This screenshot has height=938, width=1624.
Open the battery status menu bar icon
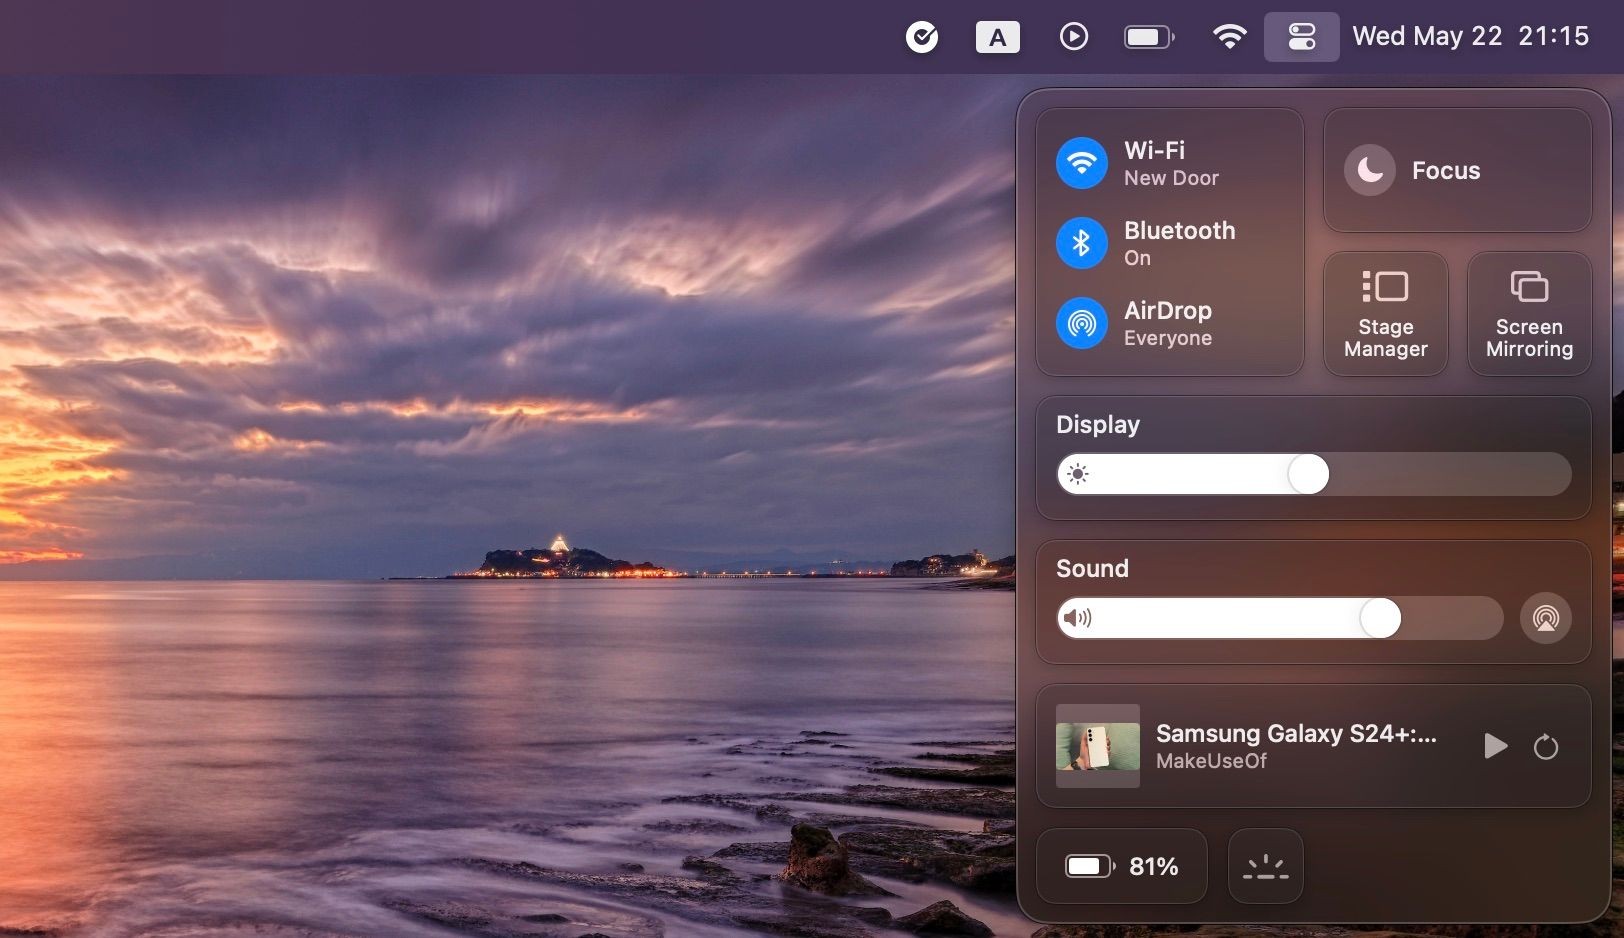click(x=1149, y=37)
